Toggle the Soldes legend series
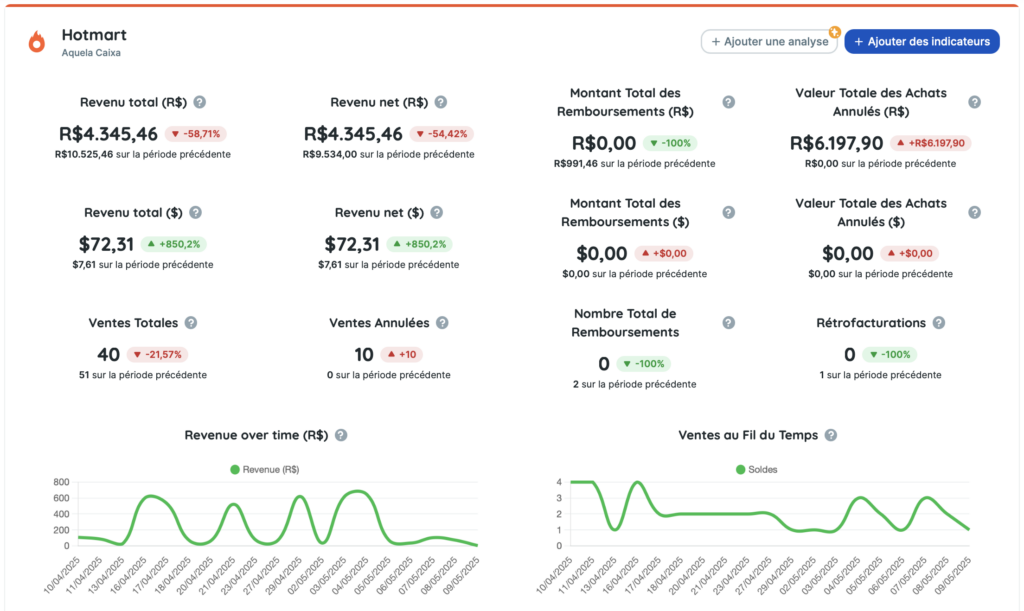Image resolution: width=1024 pixels, height=611 pixels. click(x=756, y=469)
